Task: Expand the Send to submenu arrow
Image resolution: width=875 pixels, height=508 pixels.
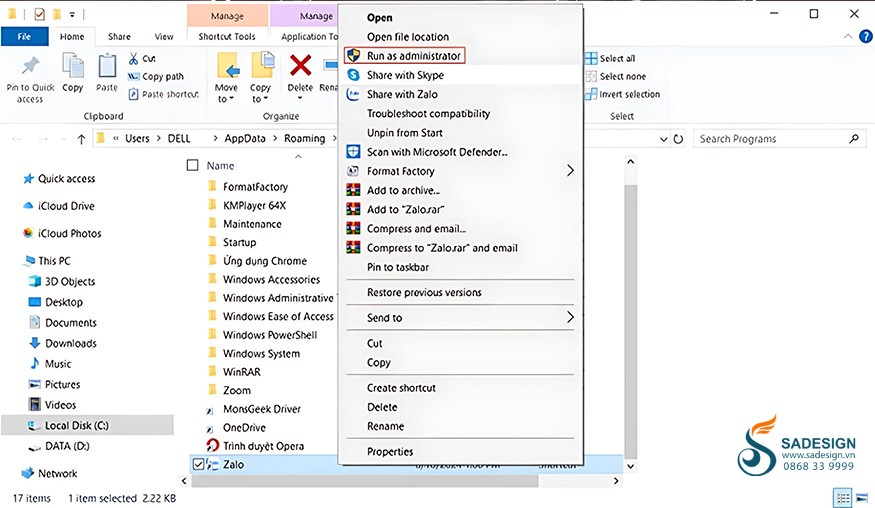Action: (570, 318)
